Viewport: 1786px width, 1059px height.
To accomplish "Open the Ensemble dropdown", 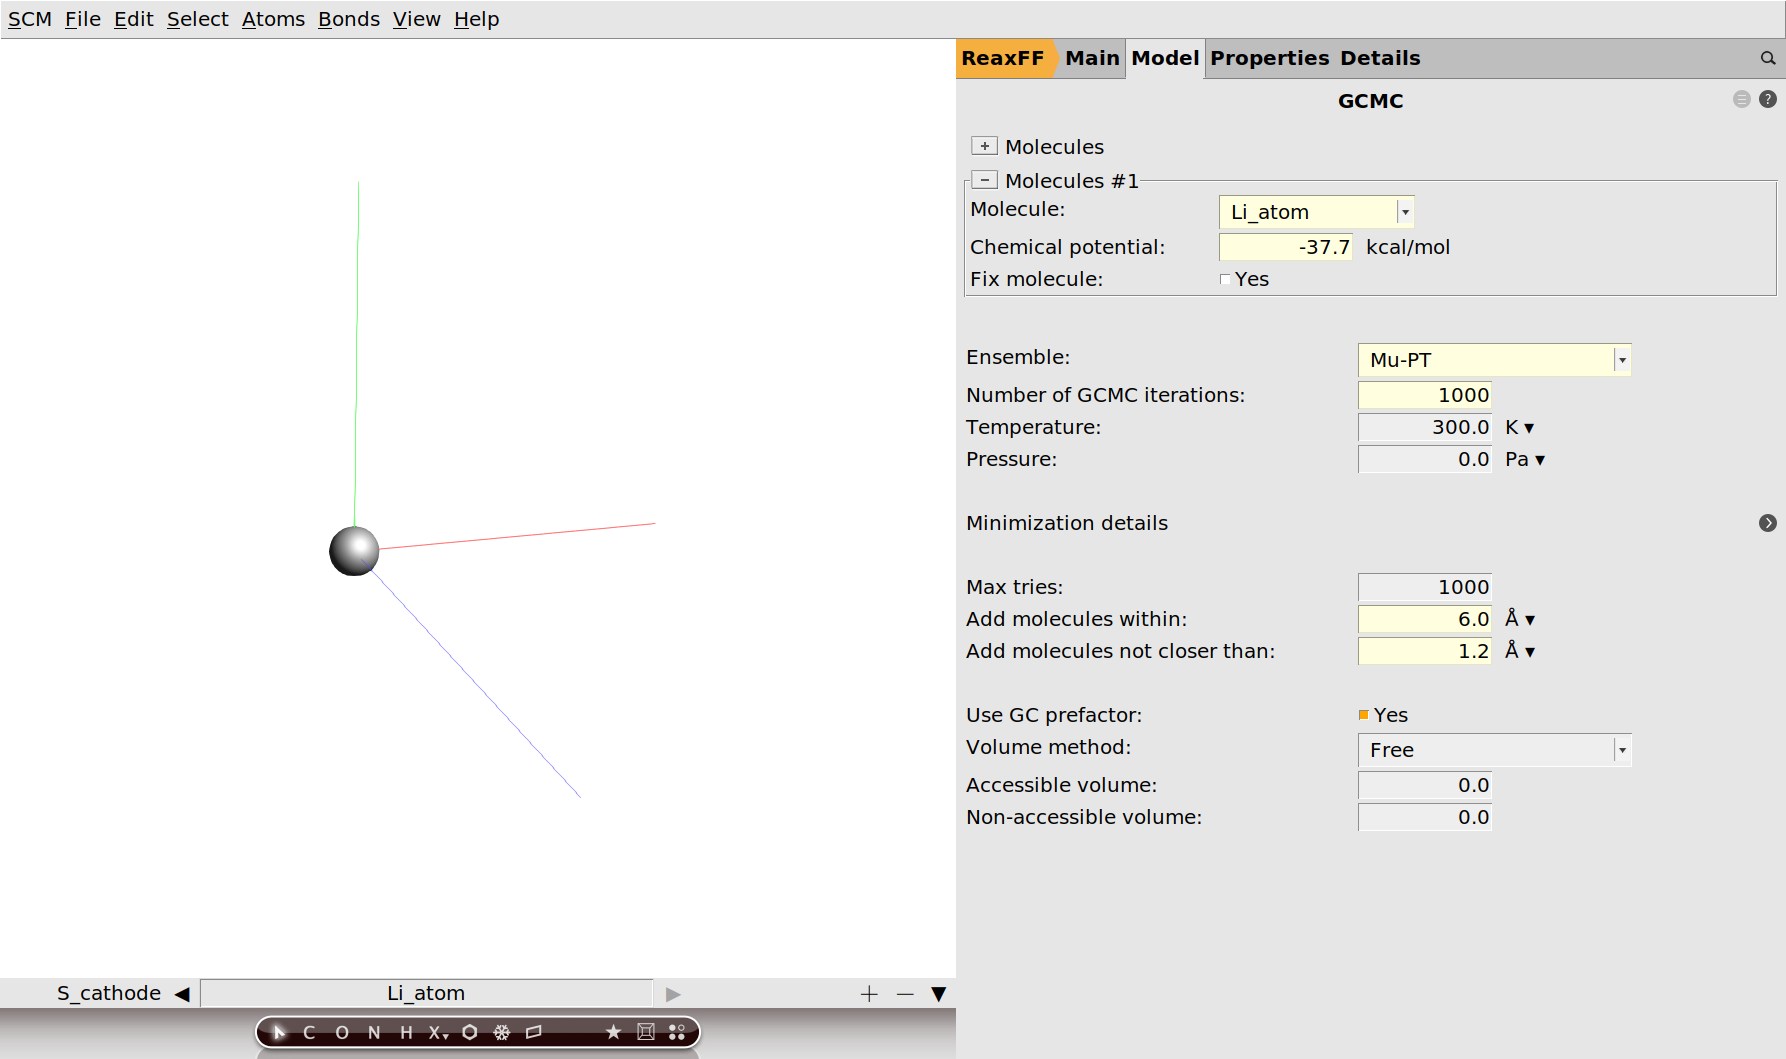I will pos(1622,360).
